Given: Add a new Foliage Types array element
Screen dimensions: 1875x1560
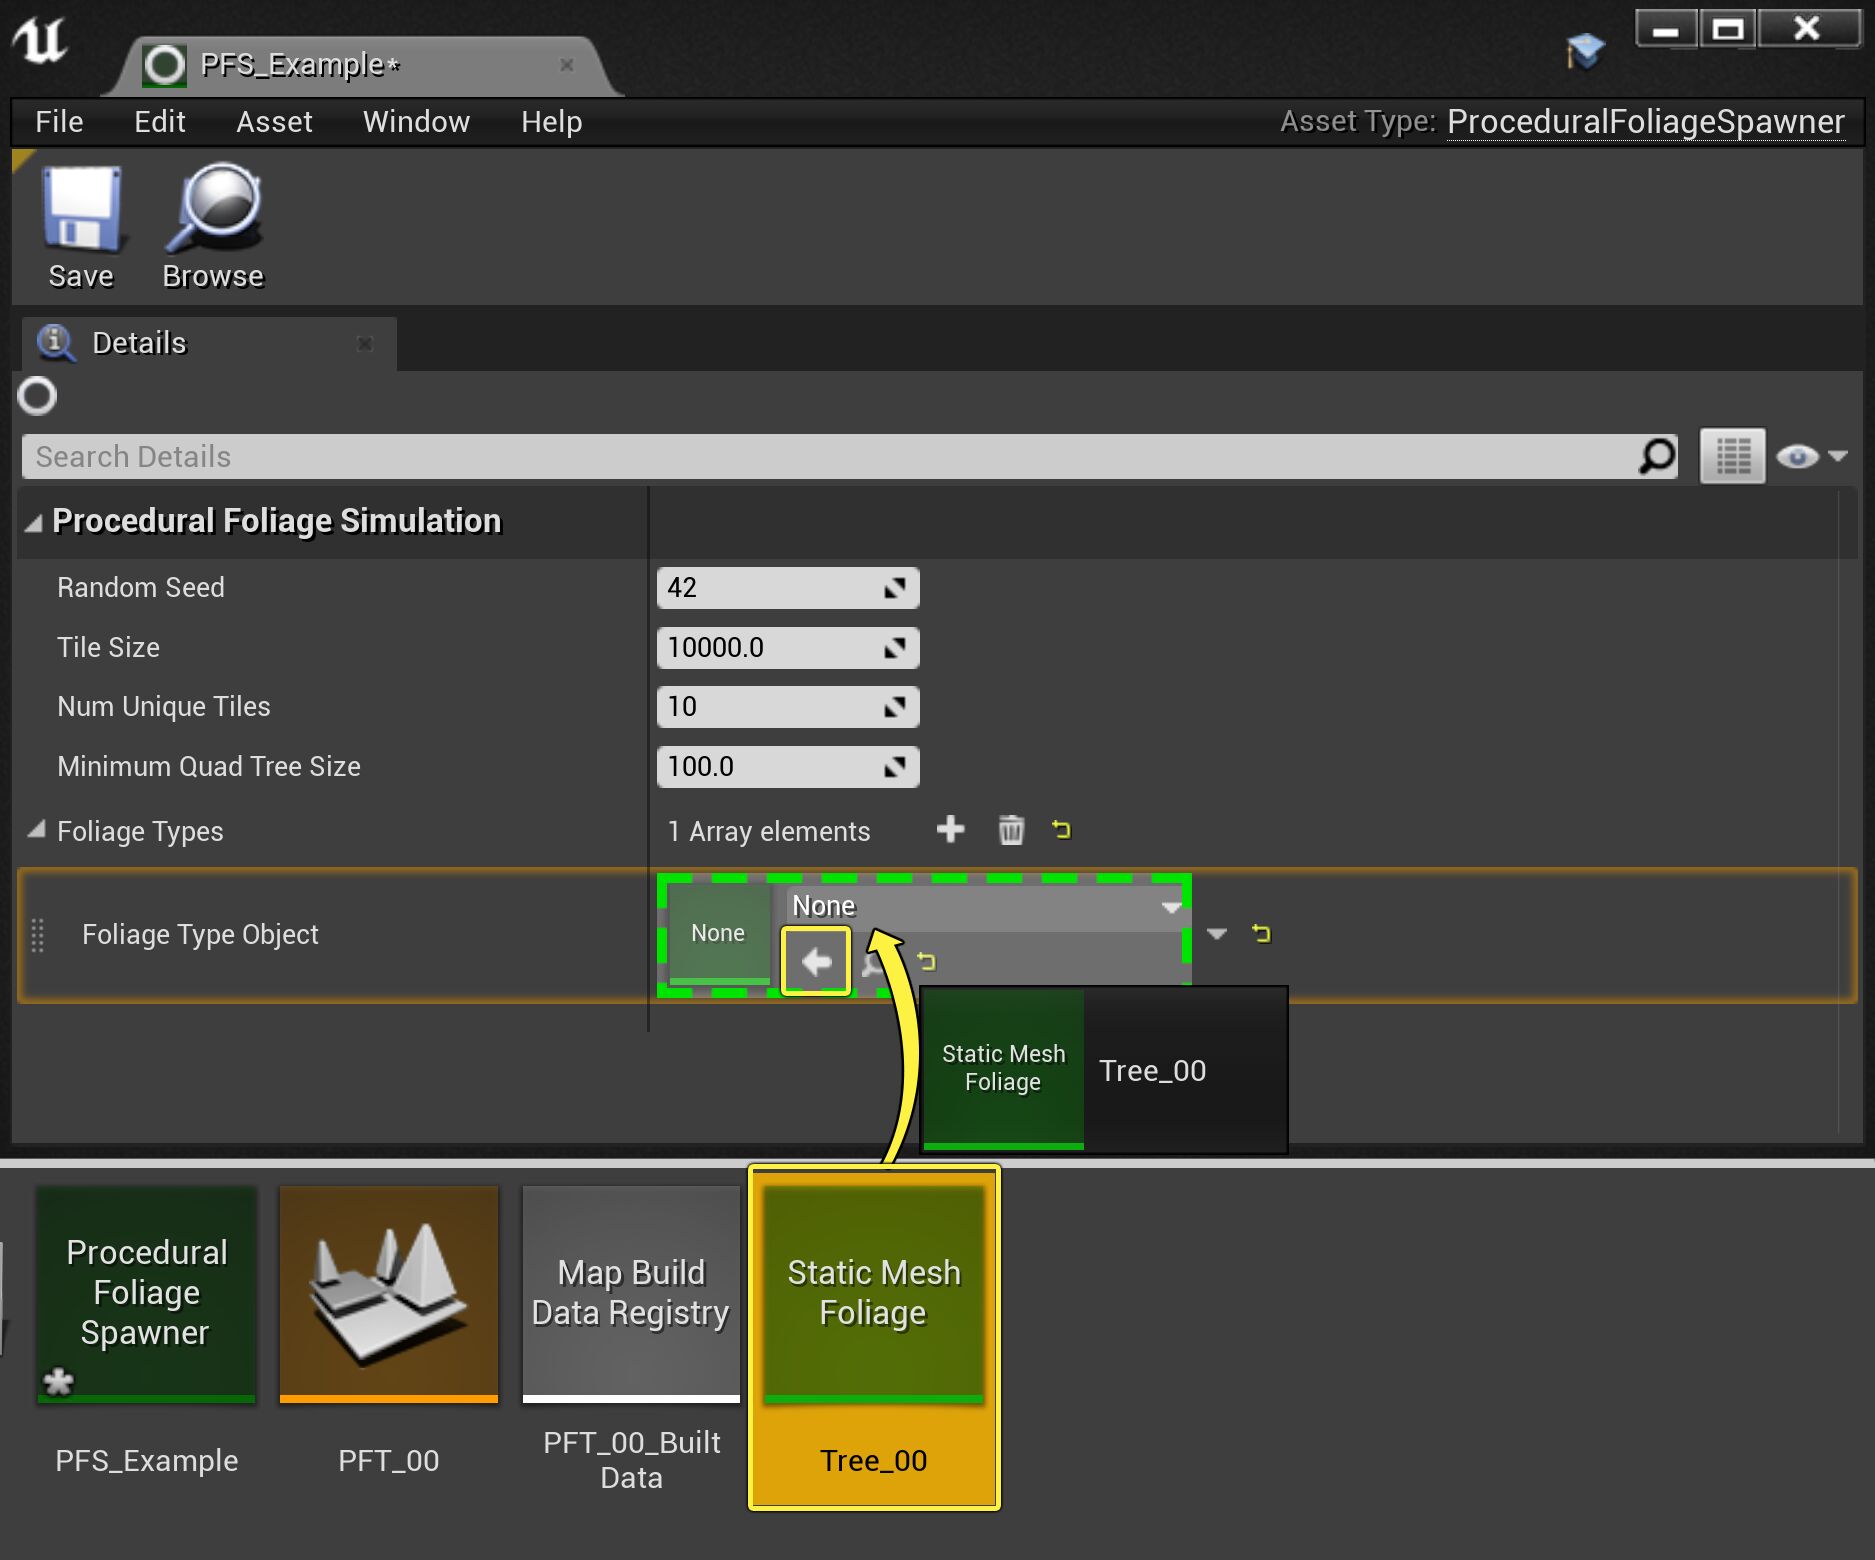Looking at the screenshot, I should point(951,830).
